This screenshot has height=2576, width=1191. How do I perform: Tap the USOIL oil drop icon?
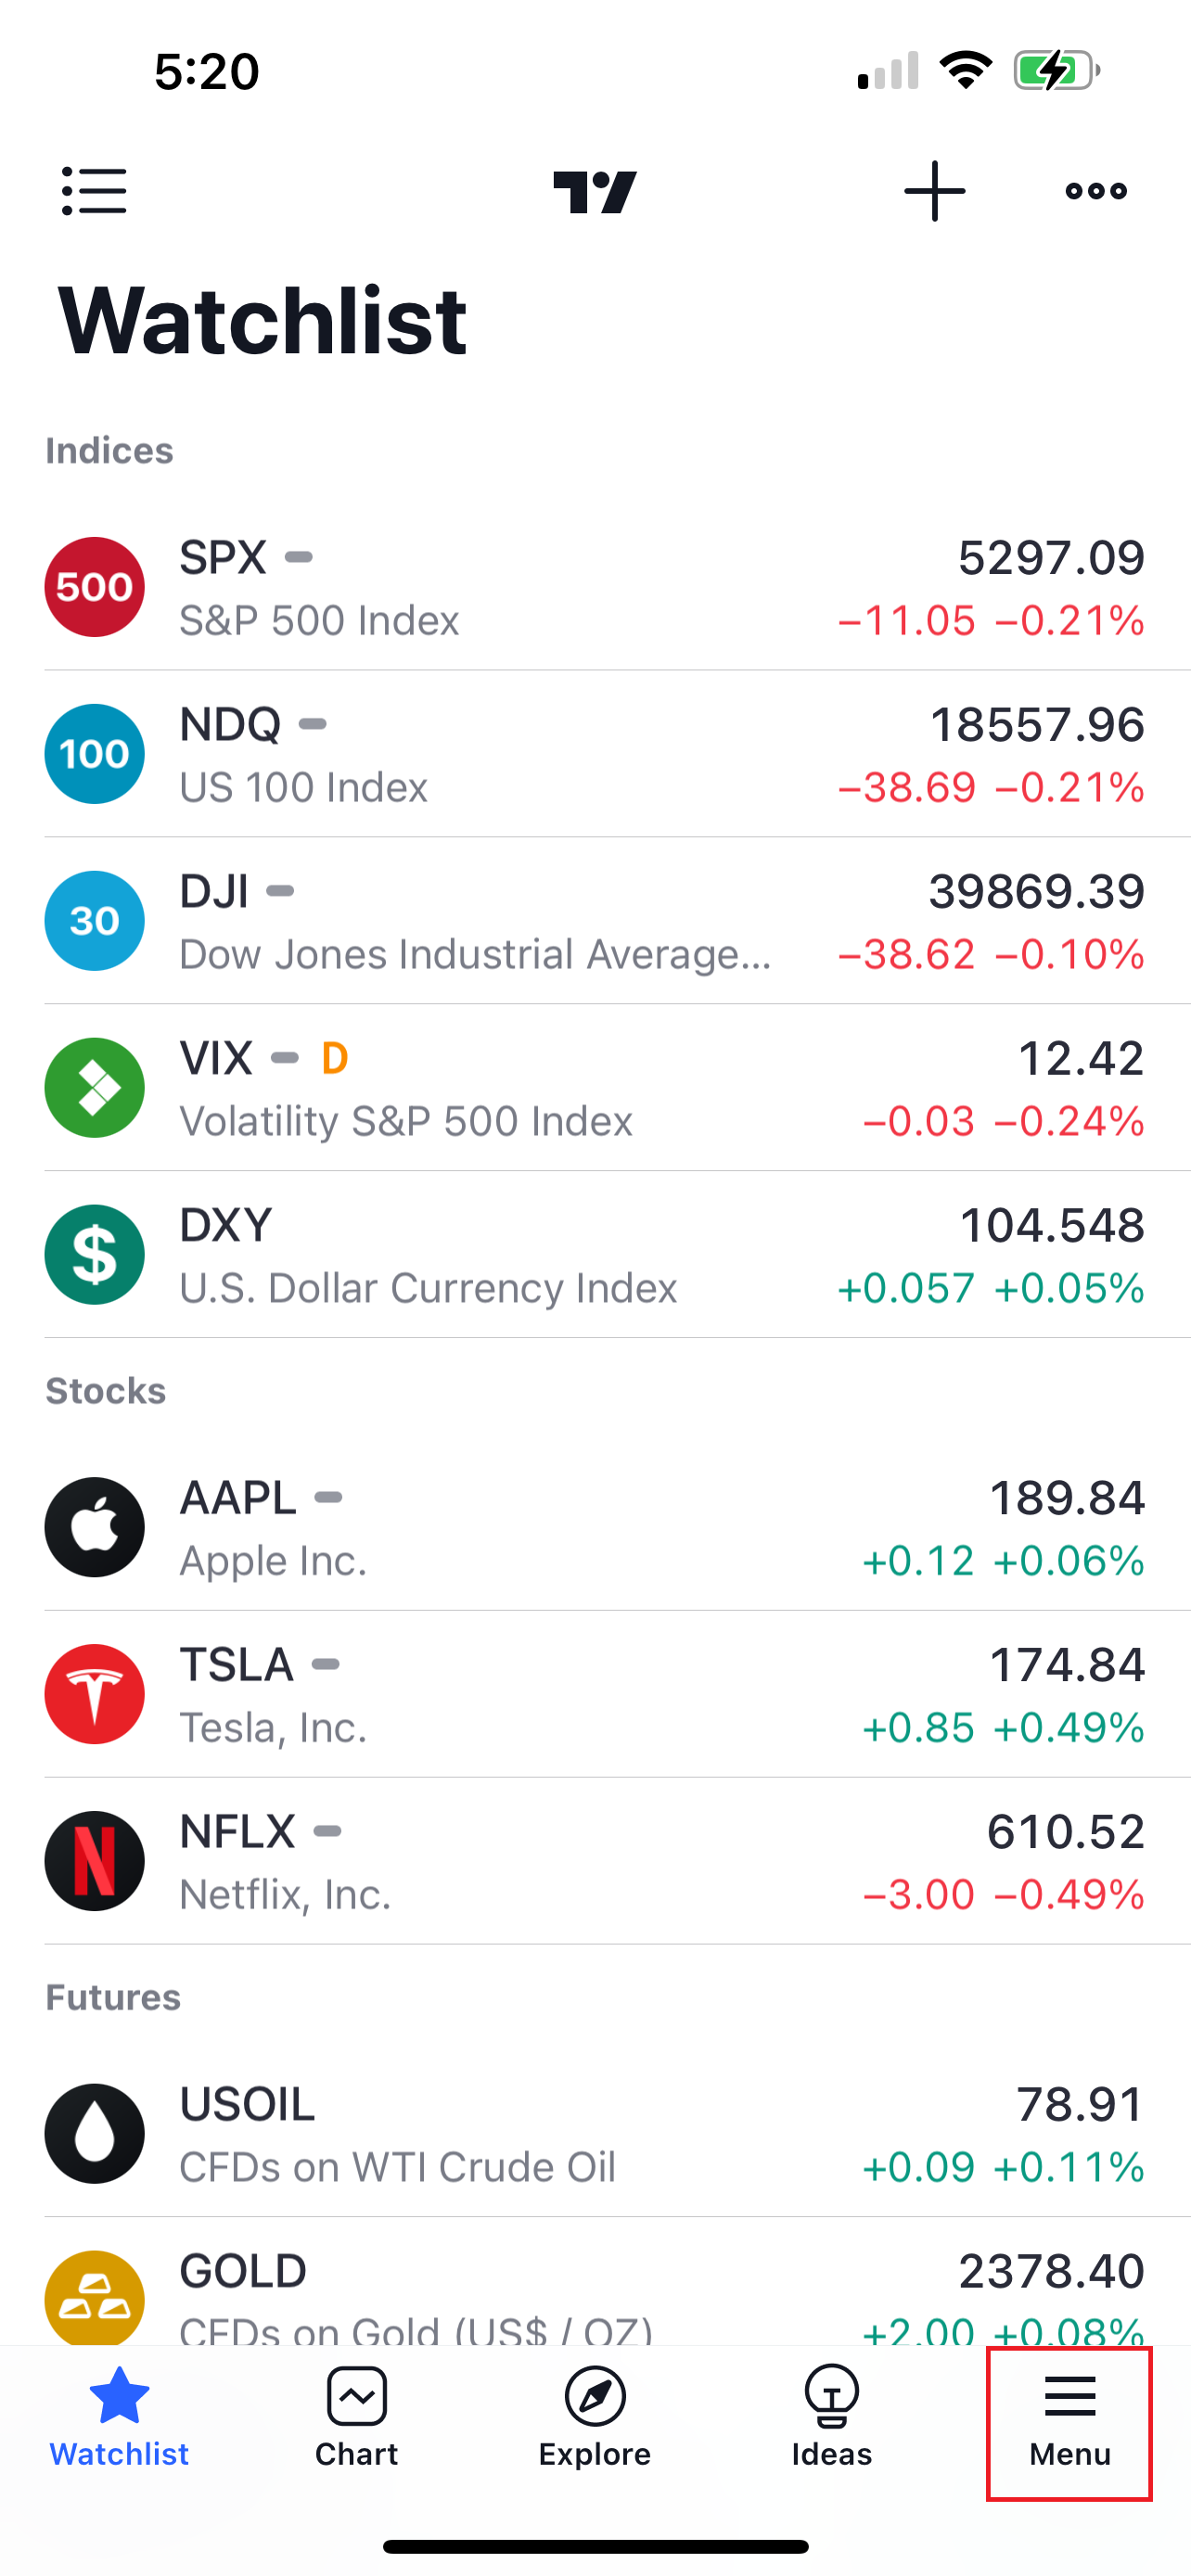[94, 2134]
